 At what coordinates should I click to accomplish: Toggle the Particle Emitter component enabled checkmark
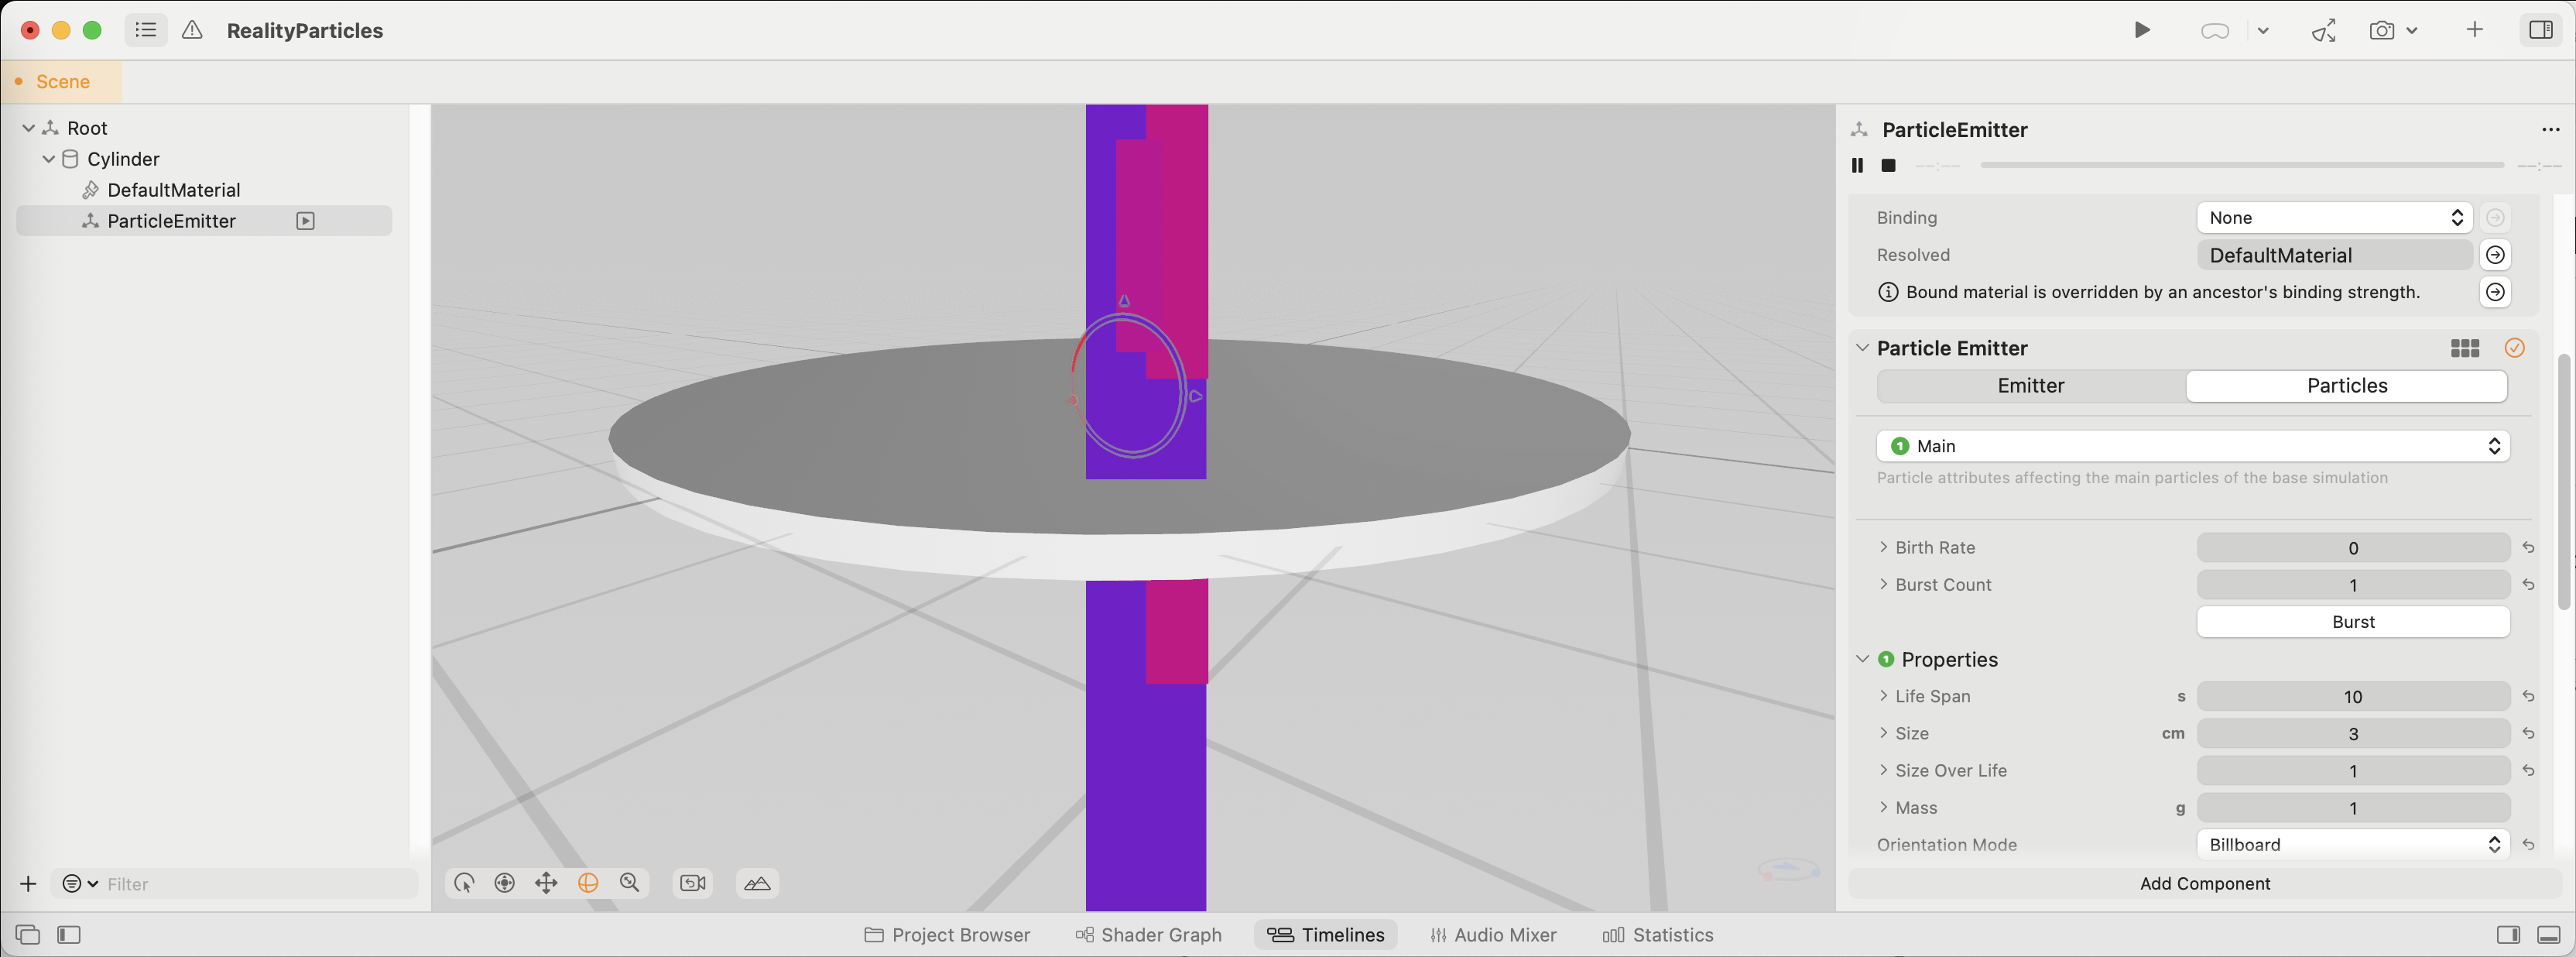tap(2514, 348)
